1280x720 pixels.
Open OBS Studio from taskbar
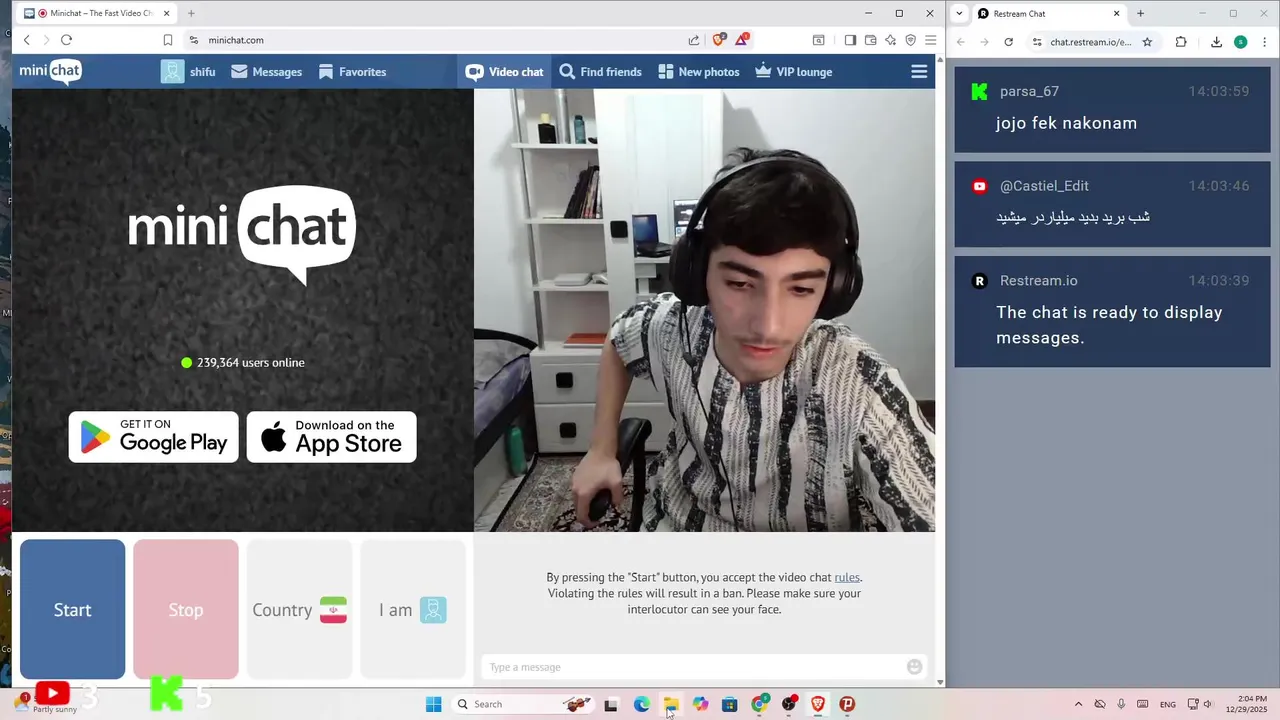click(788, 704)
